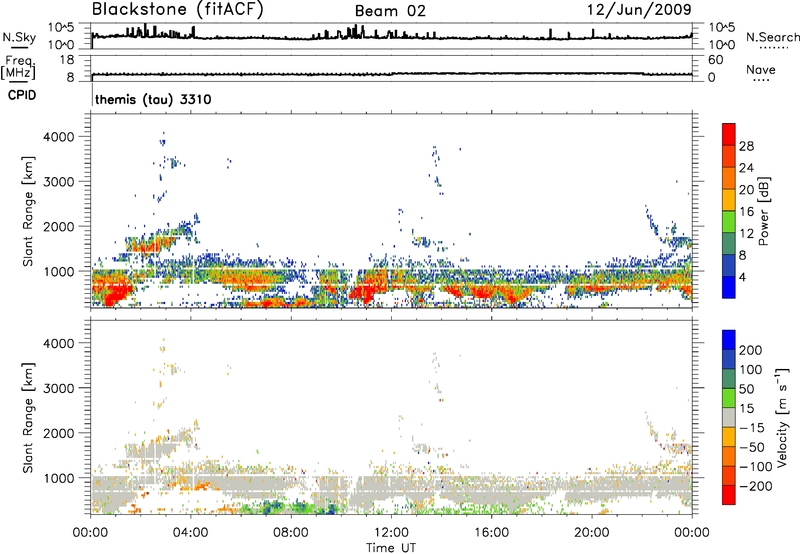Screen dimensions: 800x554
Task: Click the 18 tick on the frequency axis
Action: coord(67,60)
